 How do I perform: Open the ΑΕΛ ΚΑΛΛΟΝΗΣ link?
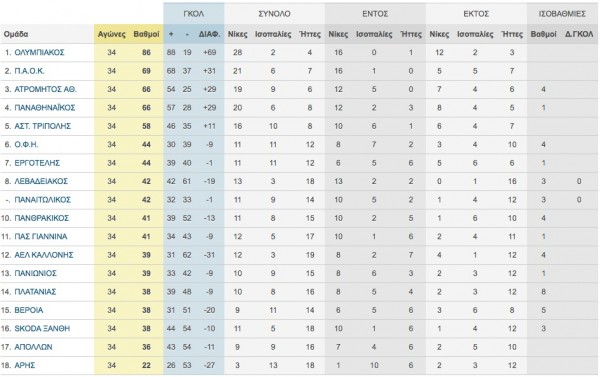[x=44, y=255]
